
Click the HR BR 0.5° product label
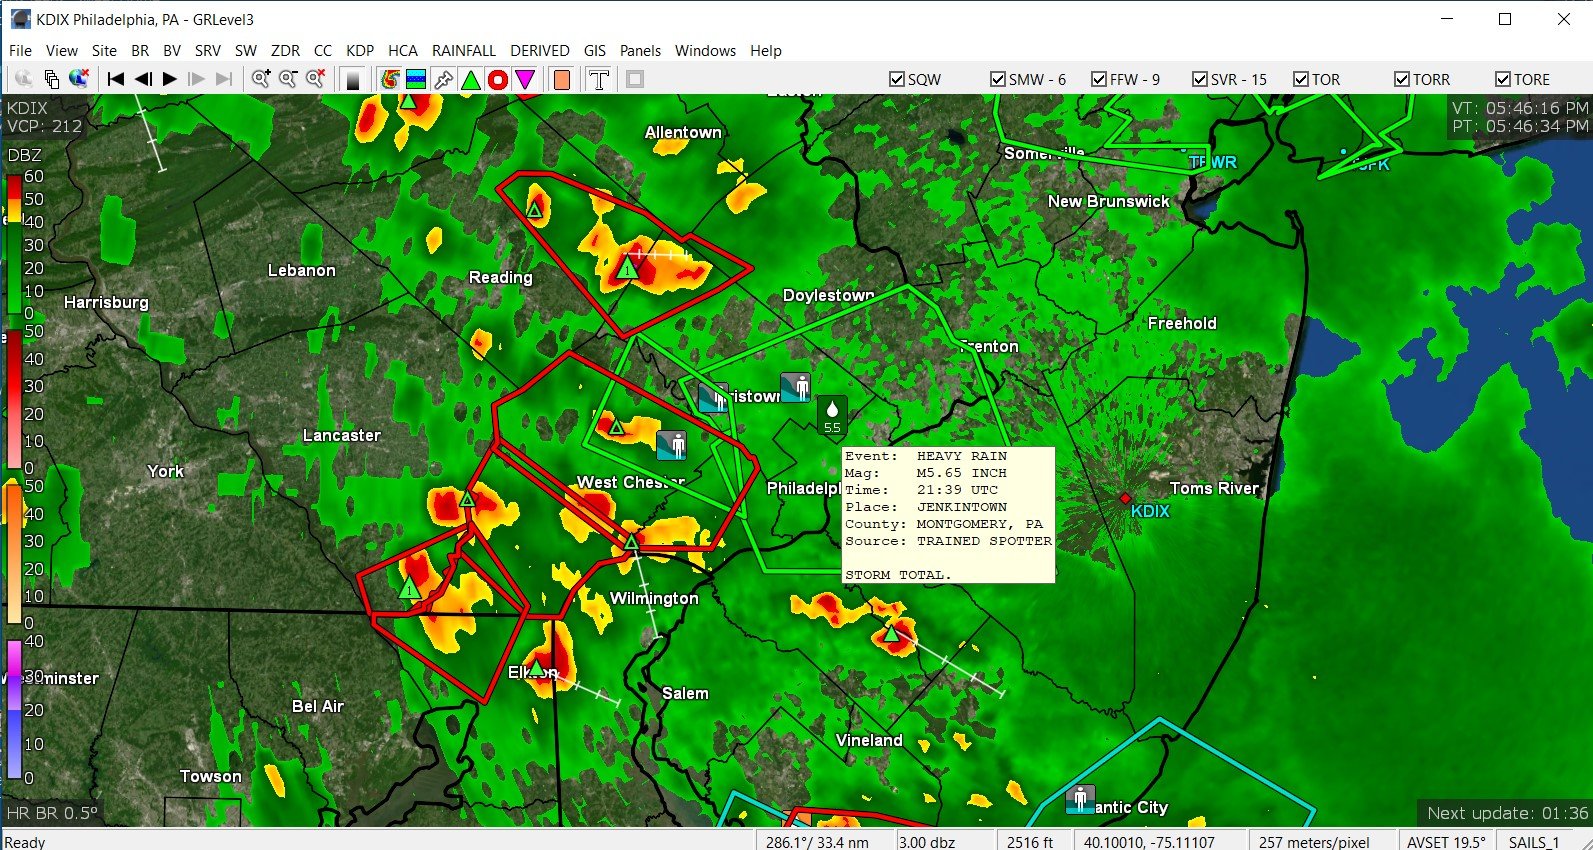tap(52, 813)
